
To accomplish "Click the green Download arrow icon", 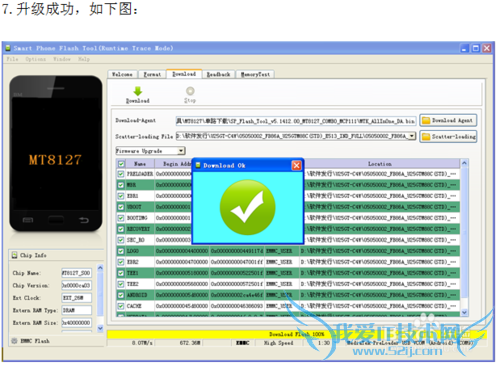I will coord(137,91).
